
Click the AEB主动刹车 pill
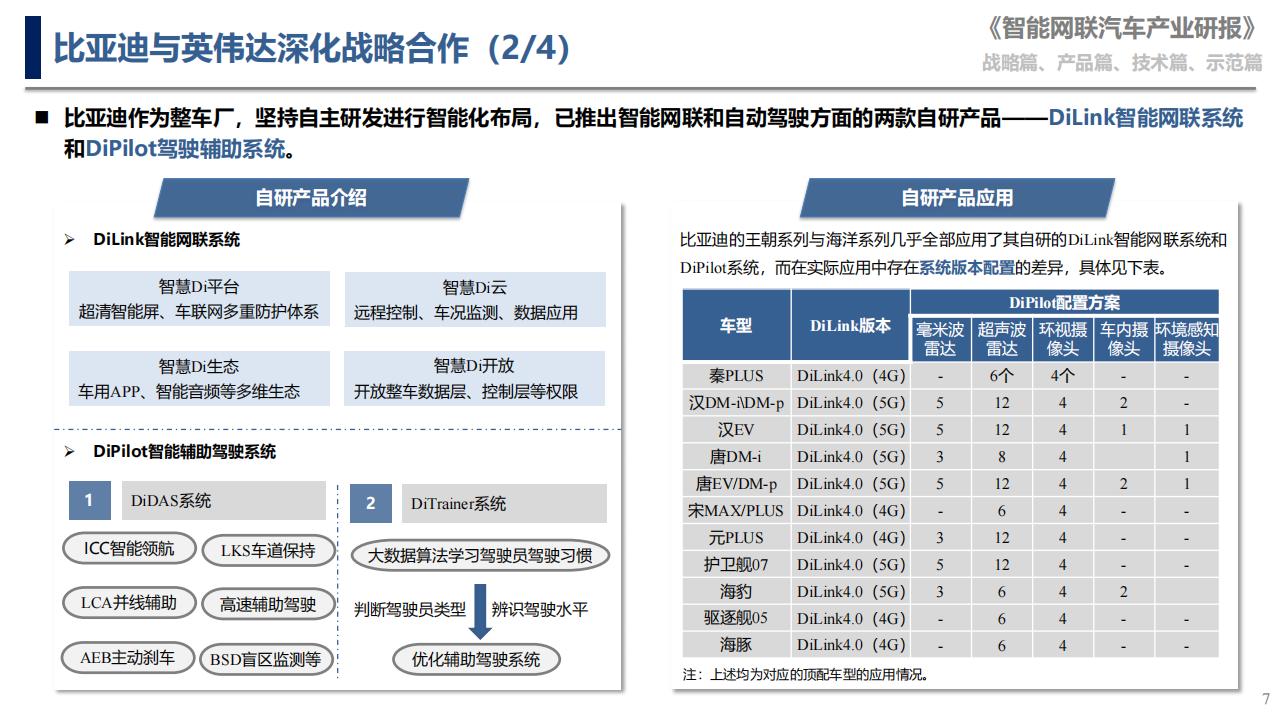click(129, 657)
